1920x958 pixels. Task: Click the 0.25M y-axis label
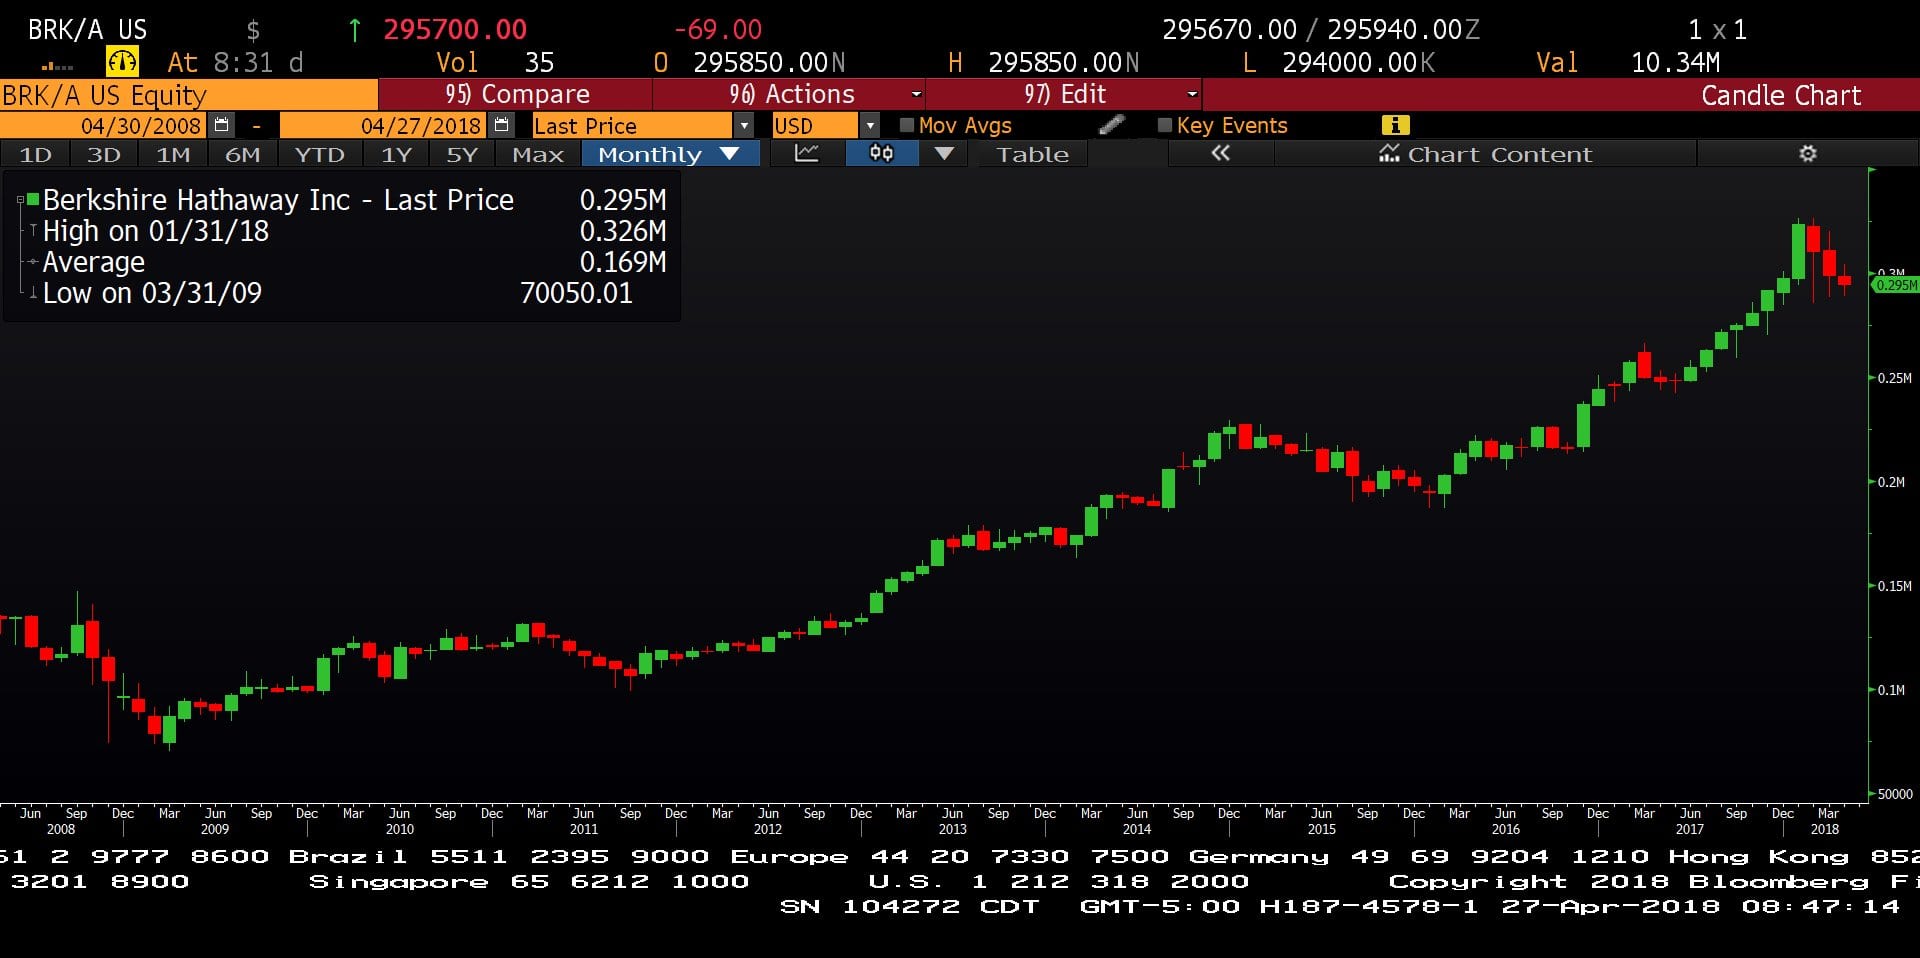coord(1894,378)
